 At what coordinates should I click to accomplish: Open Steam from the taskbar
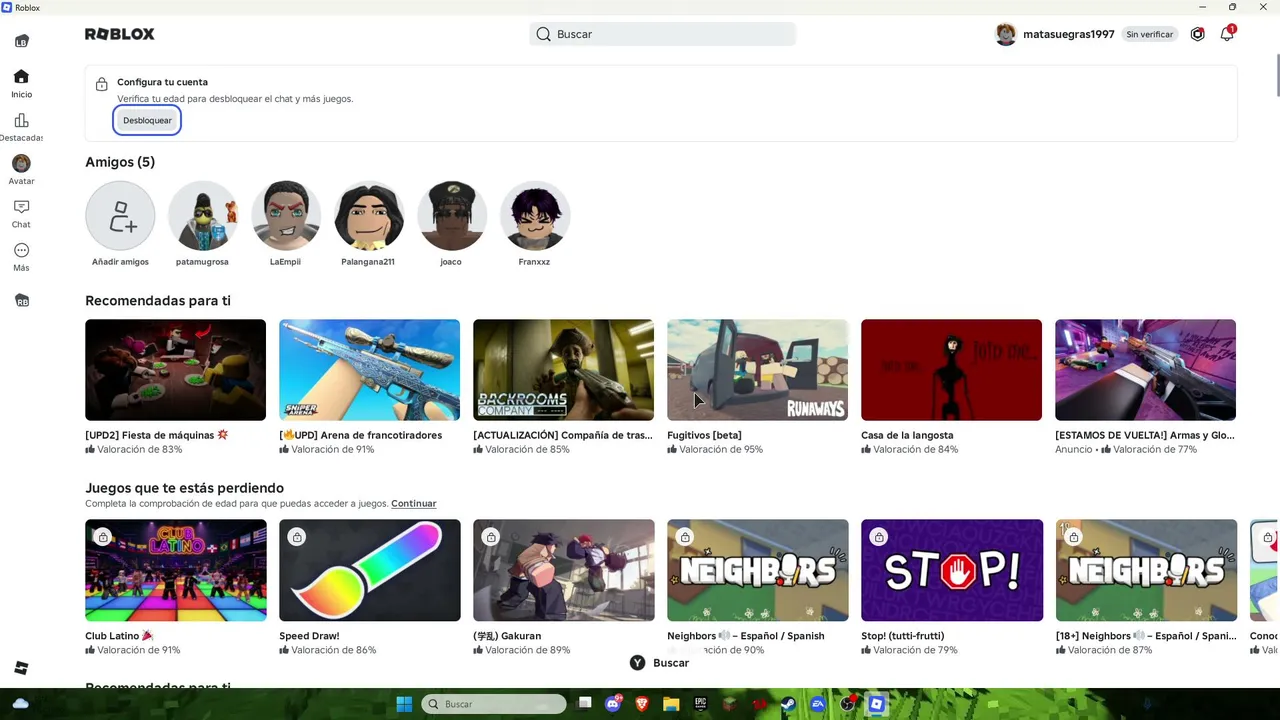pyautogui.click(x=788, y=704)
